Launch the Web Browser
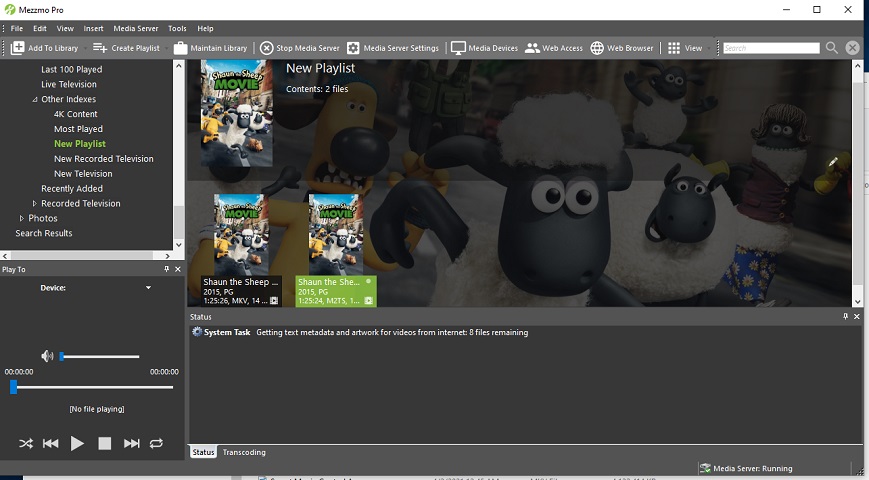 [622, 48]
